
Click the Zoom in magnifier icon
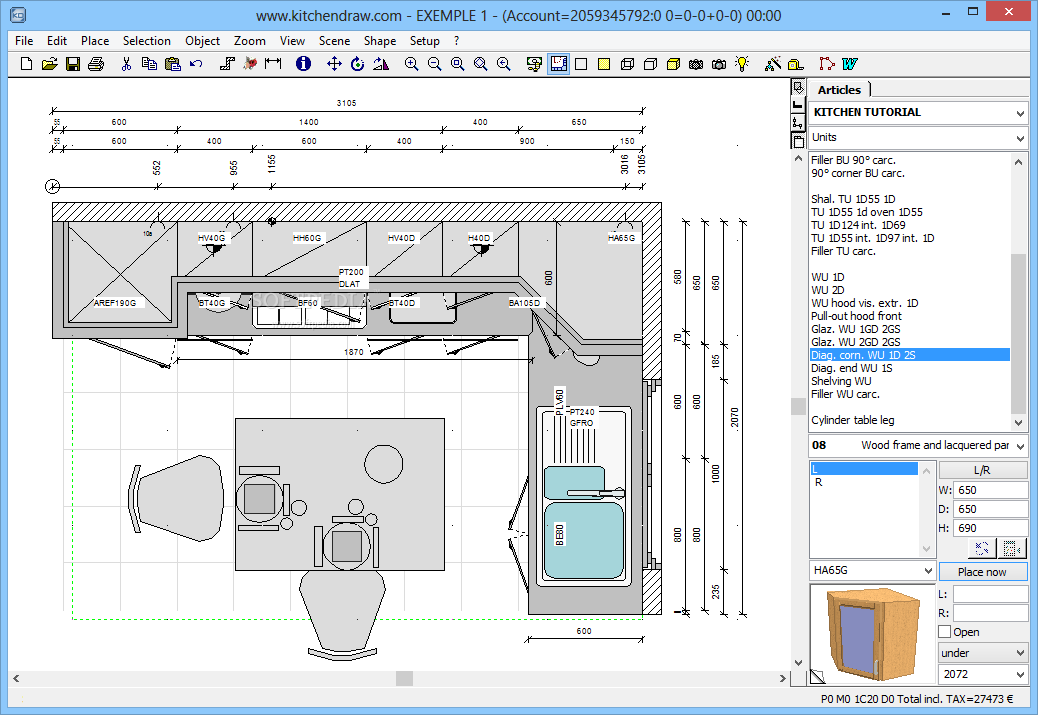411,64
